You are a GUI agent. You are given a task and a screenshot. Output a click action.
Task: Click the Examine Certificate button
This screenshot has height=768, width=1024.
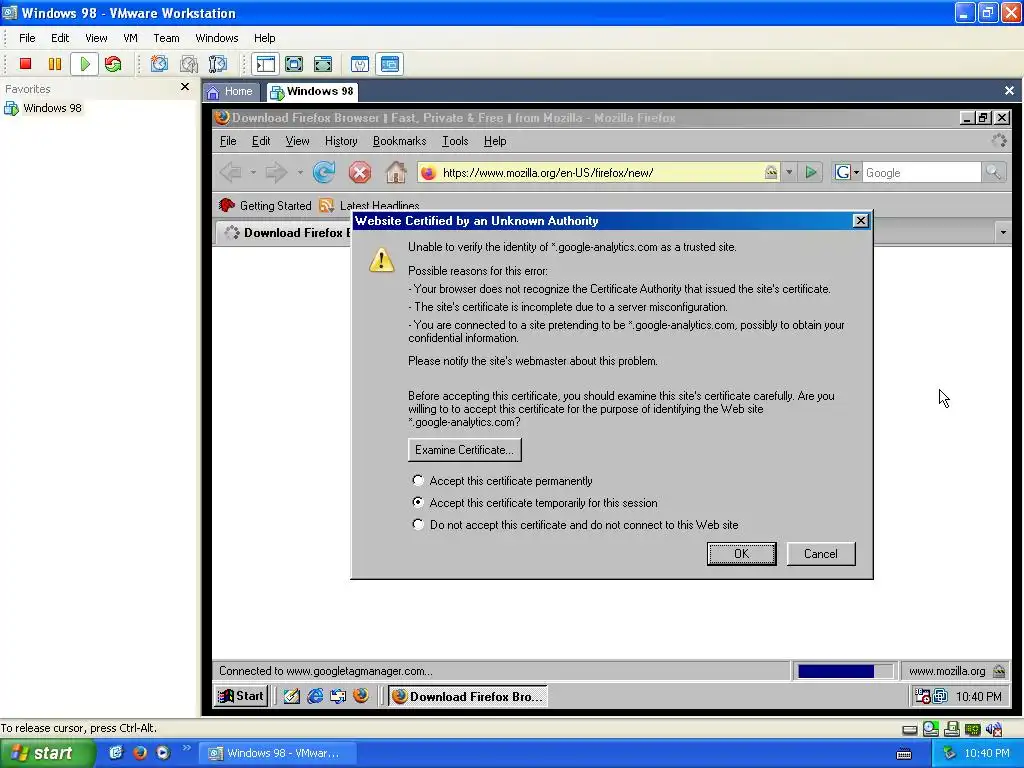(464, 450)
